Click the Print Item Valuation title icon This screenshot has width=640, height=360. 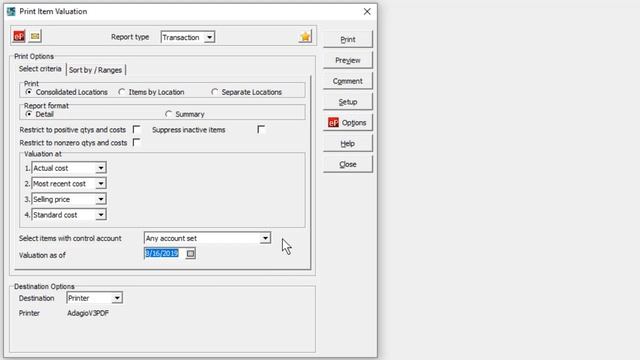pyautogui.click(x=11, y=11)
